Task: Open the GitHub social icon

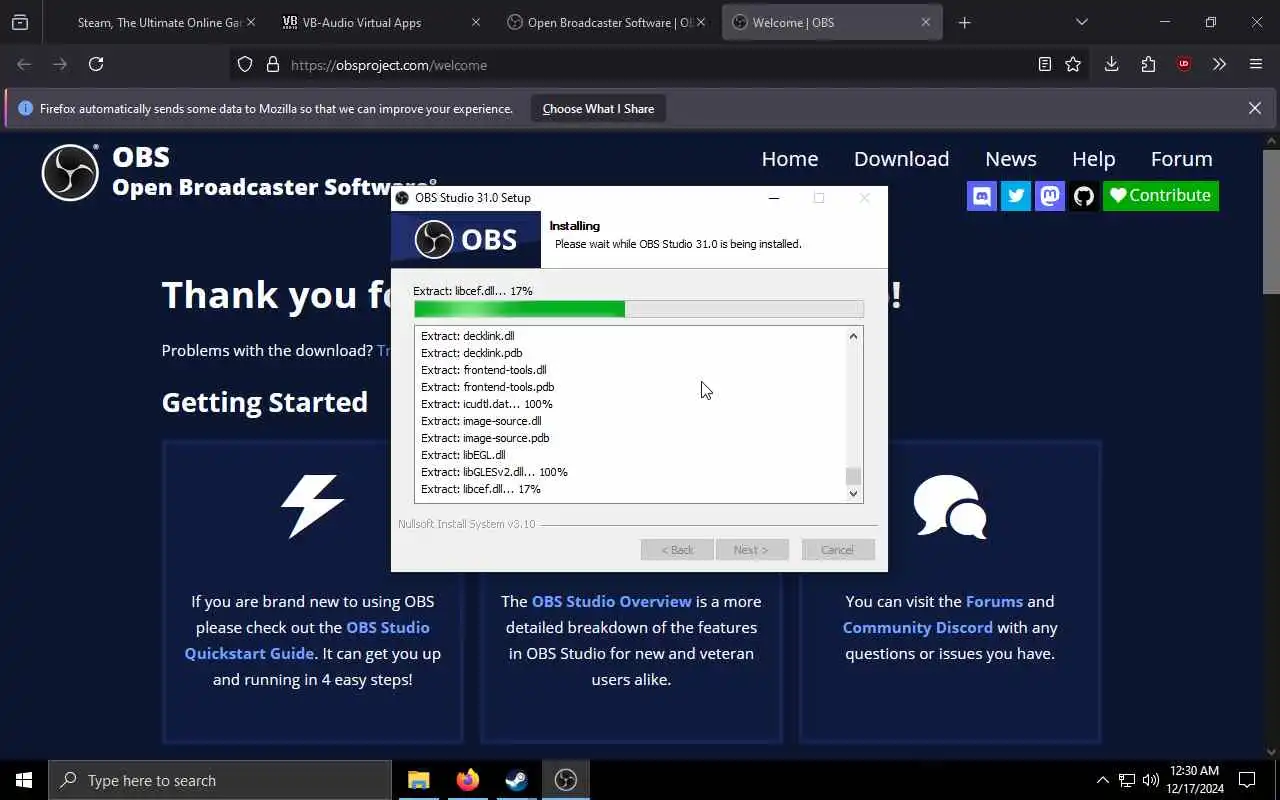Action: coord(1084,195)
